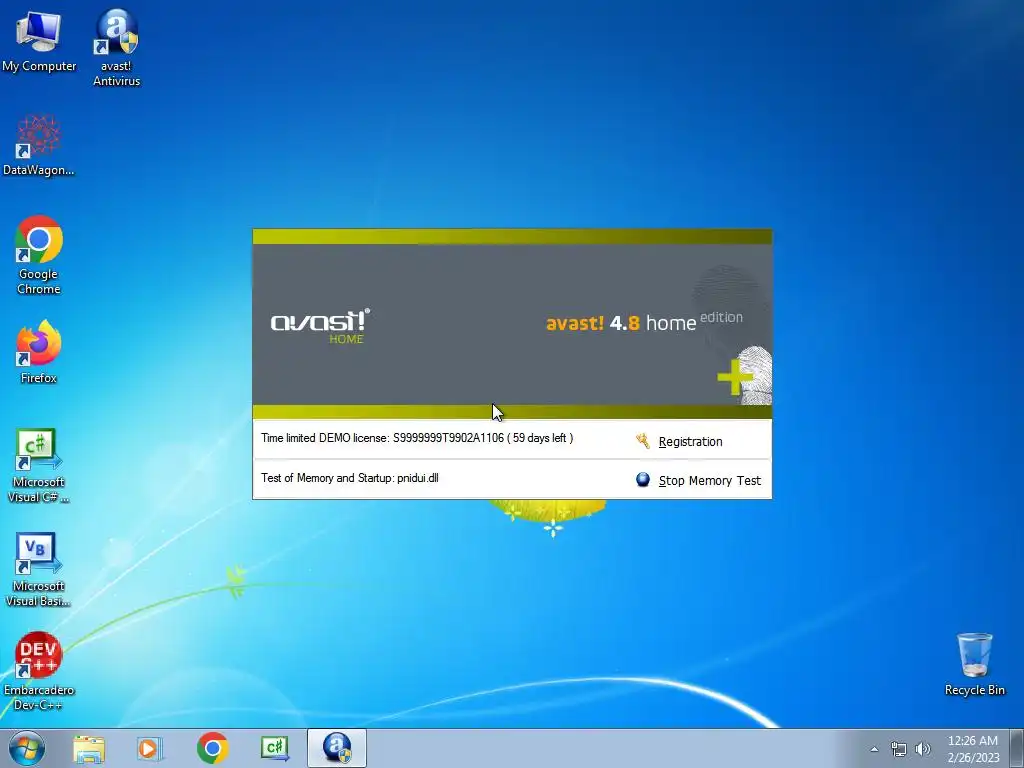Screen dimensions: 1024x768
Task: Click the blue orb icon beside Stop Memory Test
Action: click(x=643, y=480)
